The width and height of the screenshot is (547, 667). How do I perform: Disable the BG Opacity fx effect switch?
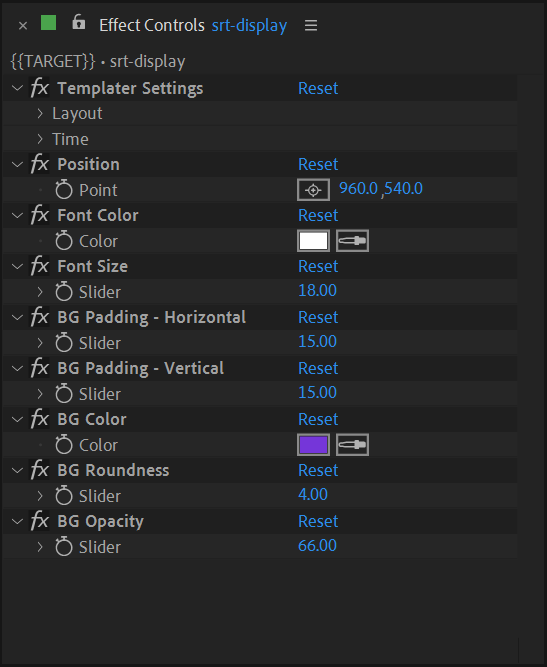40,521
